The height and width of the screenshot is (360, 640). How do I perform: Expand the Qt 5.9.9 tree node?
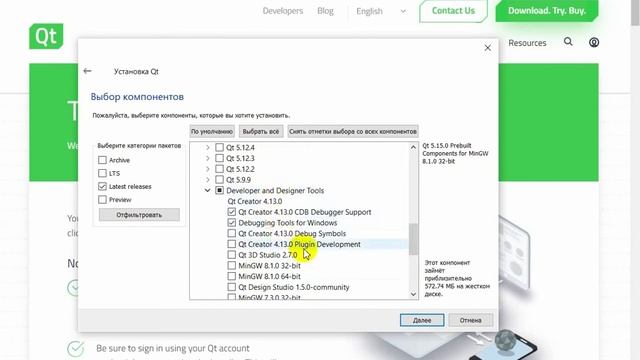coord(208,180)
